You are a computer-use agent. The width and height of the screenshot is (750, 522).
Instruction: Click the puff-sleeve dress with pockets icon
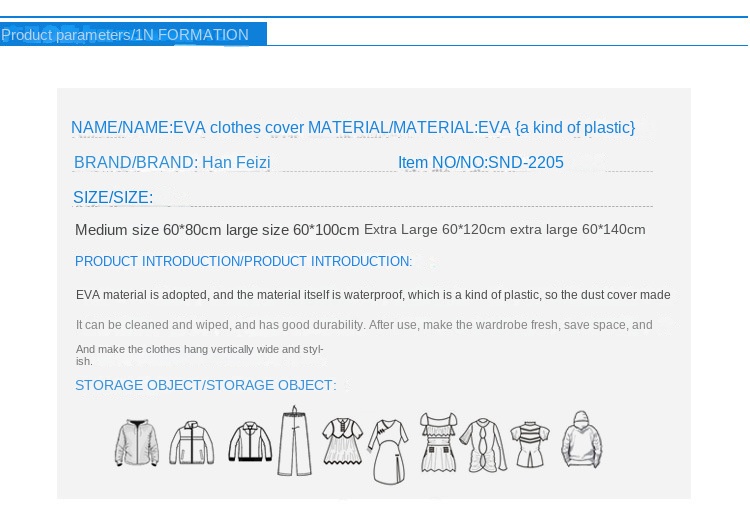pos(437,443)
